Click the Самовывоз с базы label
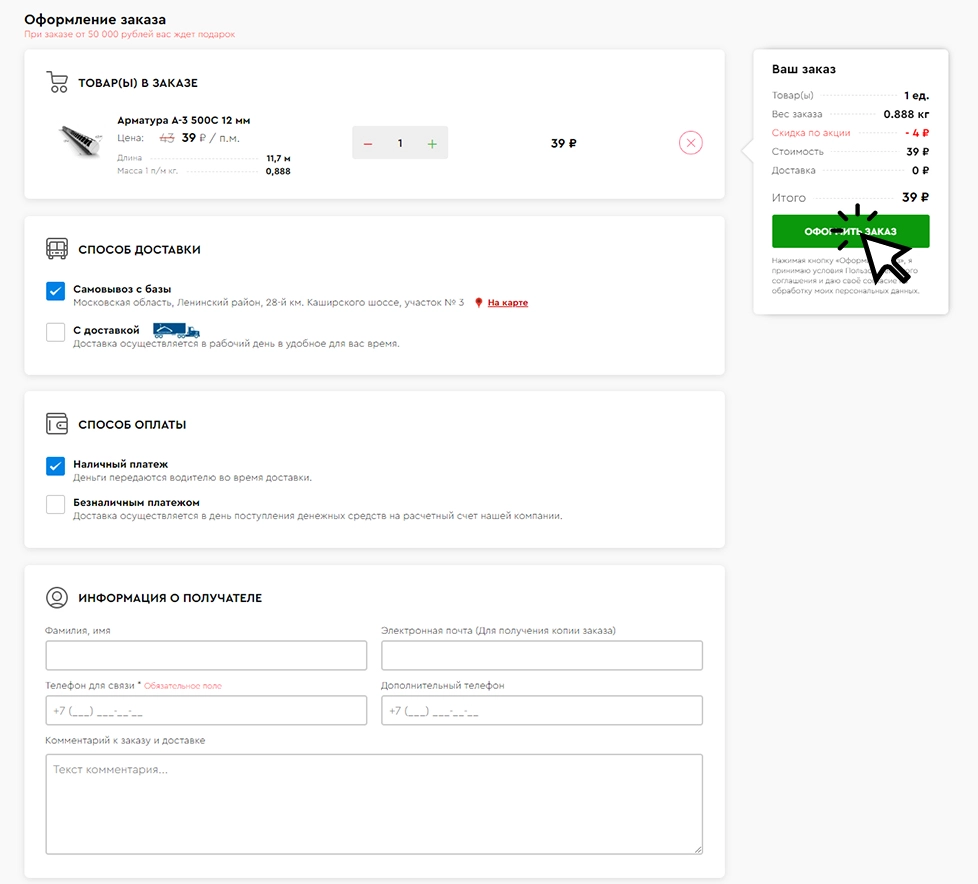The height and width of the screenshot is (884, 978). (122, 289)
